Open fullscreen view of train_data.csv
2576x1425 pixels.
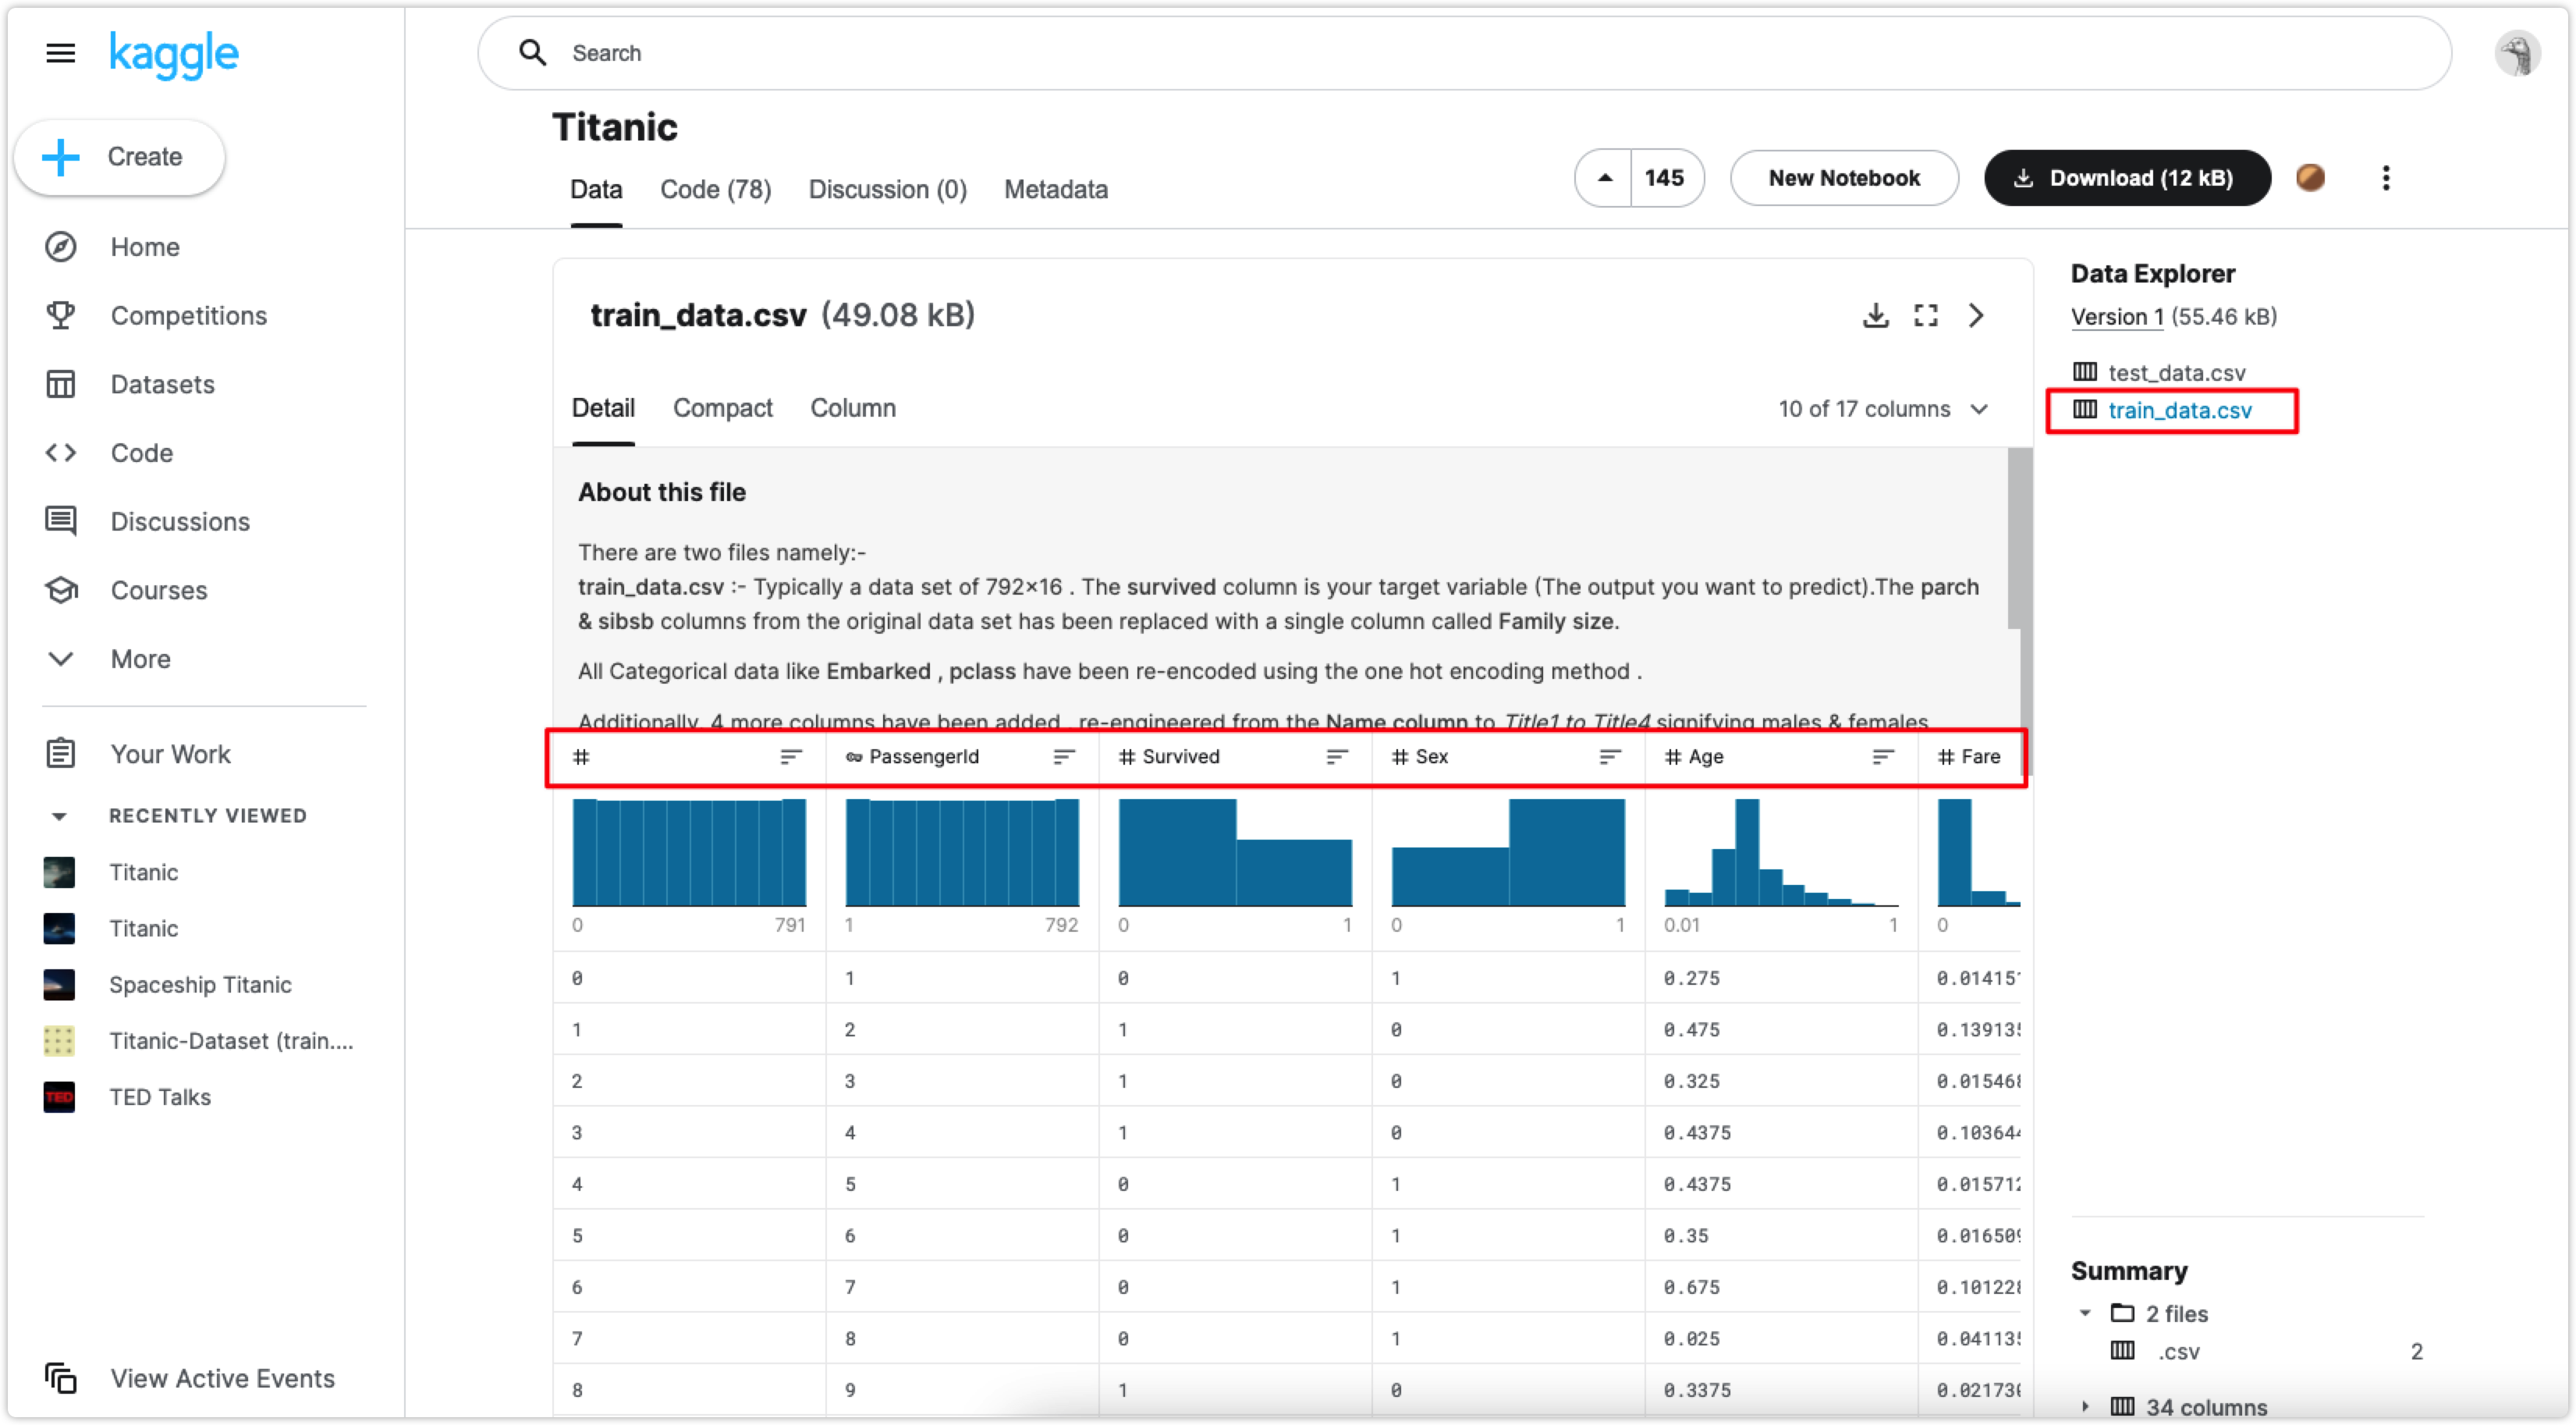coord(1926,316)
